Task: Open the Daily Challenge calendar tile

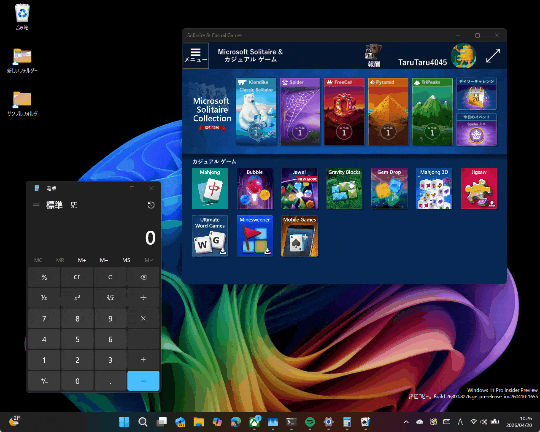Action: click(x=477, y=94)
